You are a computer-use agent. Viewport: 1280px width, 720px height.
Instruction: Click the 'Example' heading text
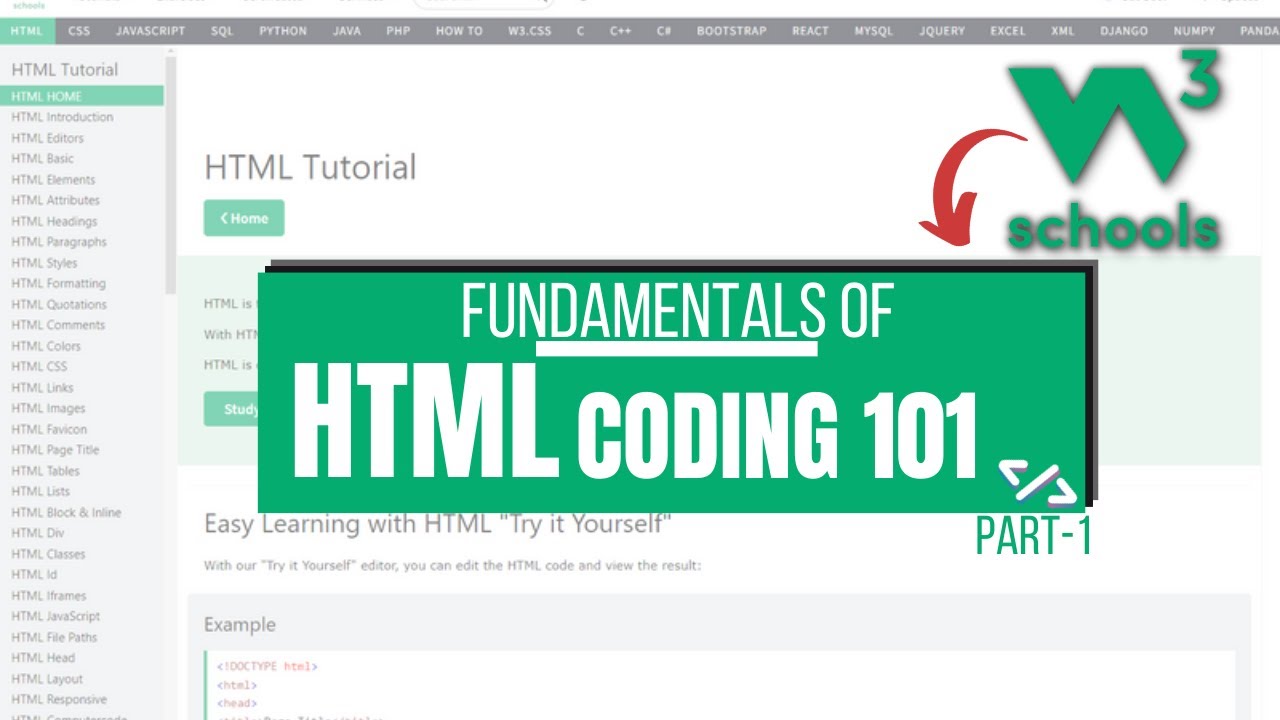tap(240, 625)
